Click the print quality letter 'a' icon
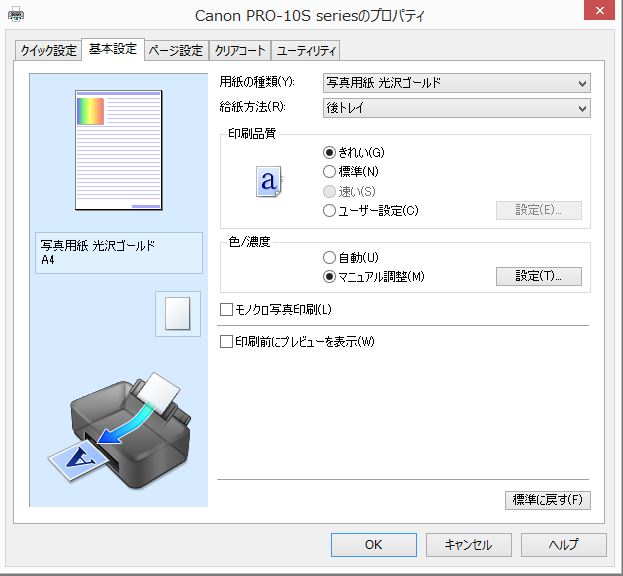623x576 pixels. click(x=269, y=181)
